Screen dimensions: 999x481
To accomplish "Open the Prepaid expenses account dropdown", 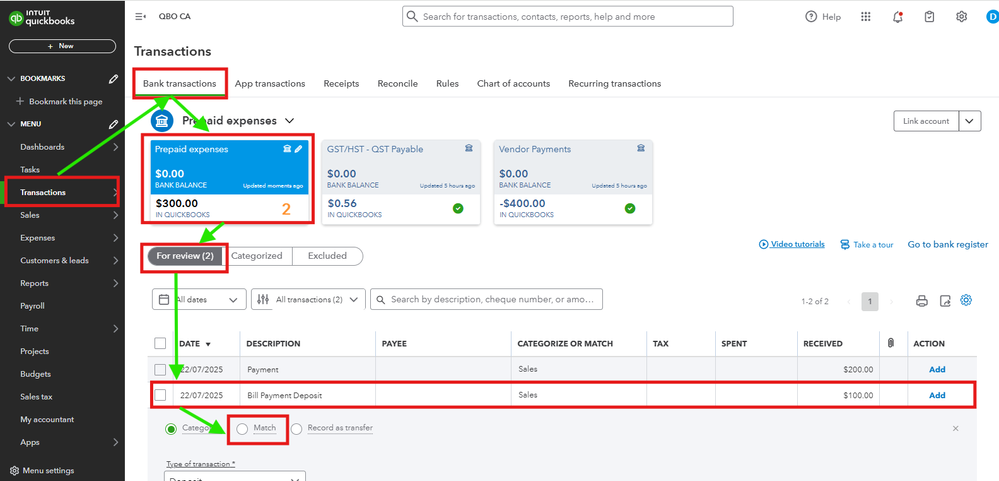I will point(289,120).
